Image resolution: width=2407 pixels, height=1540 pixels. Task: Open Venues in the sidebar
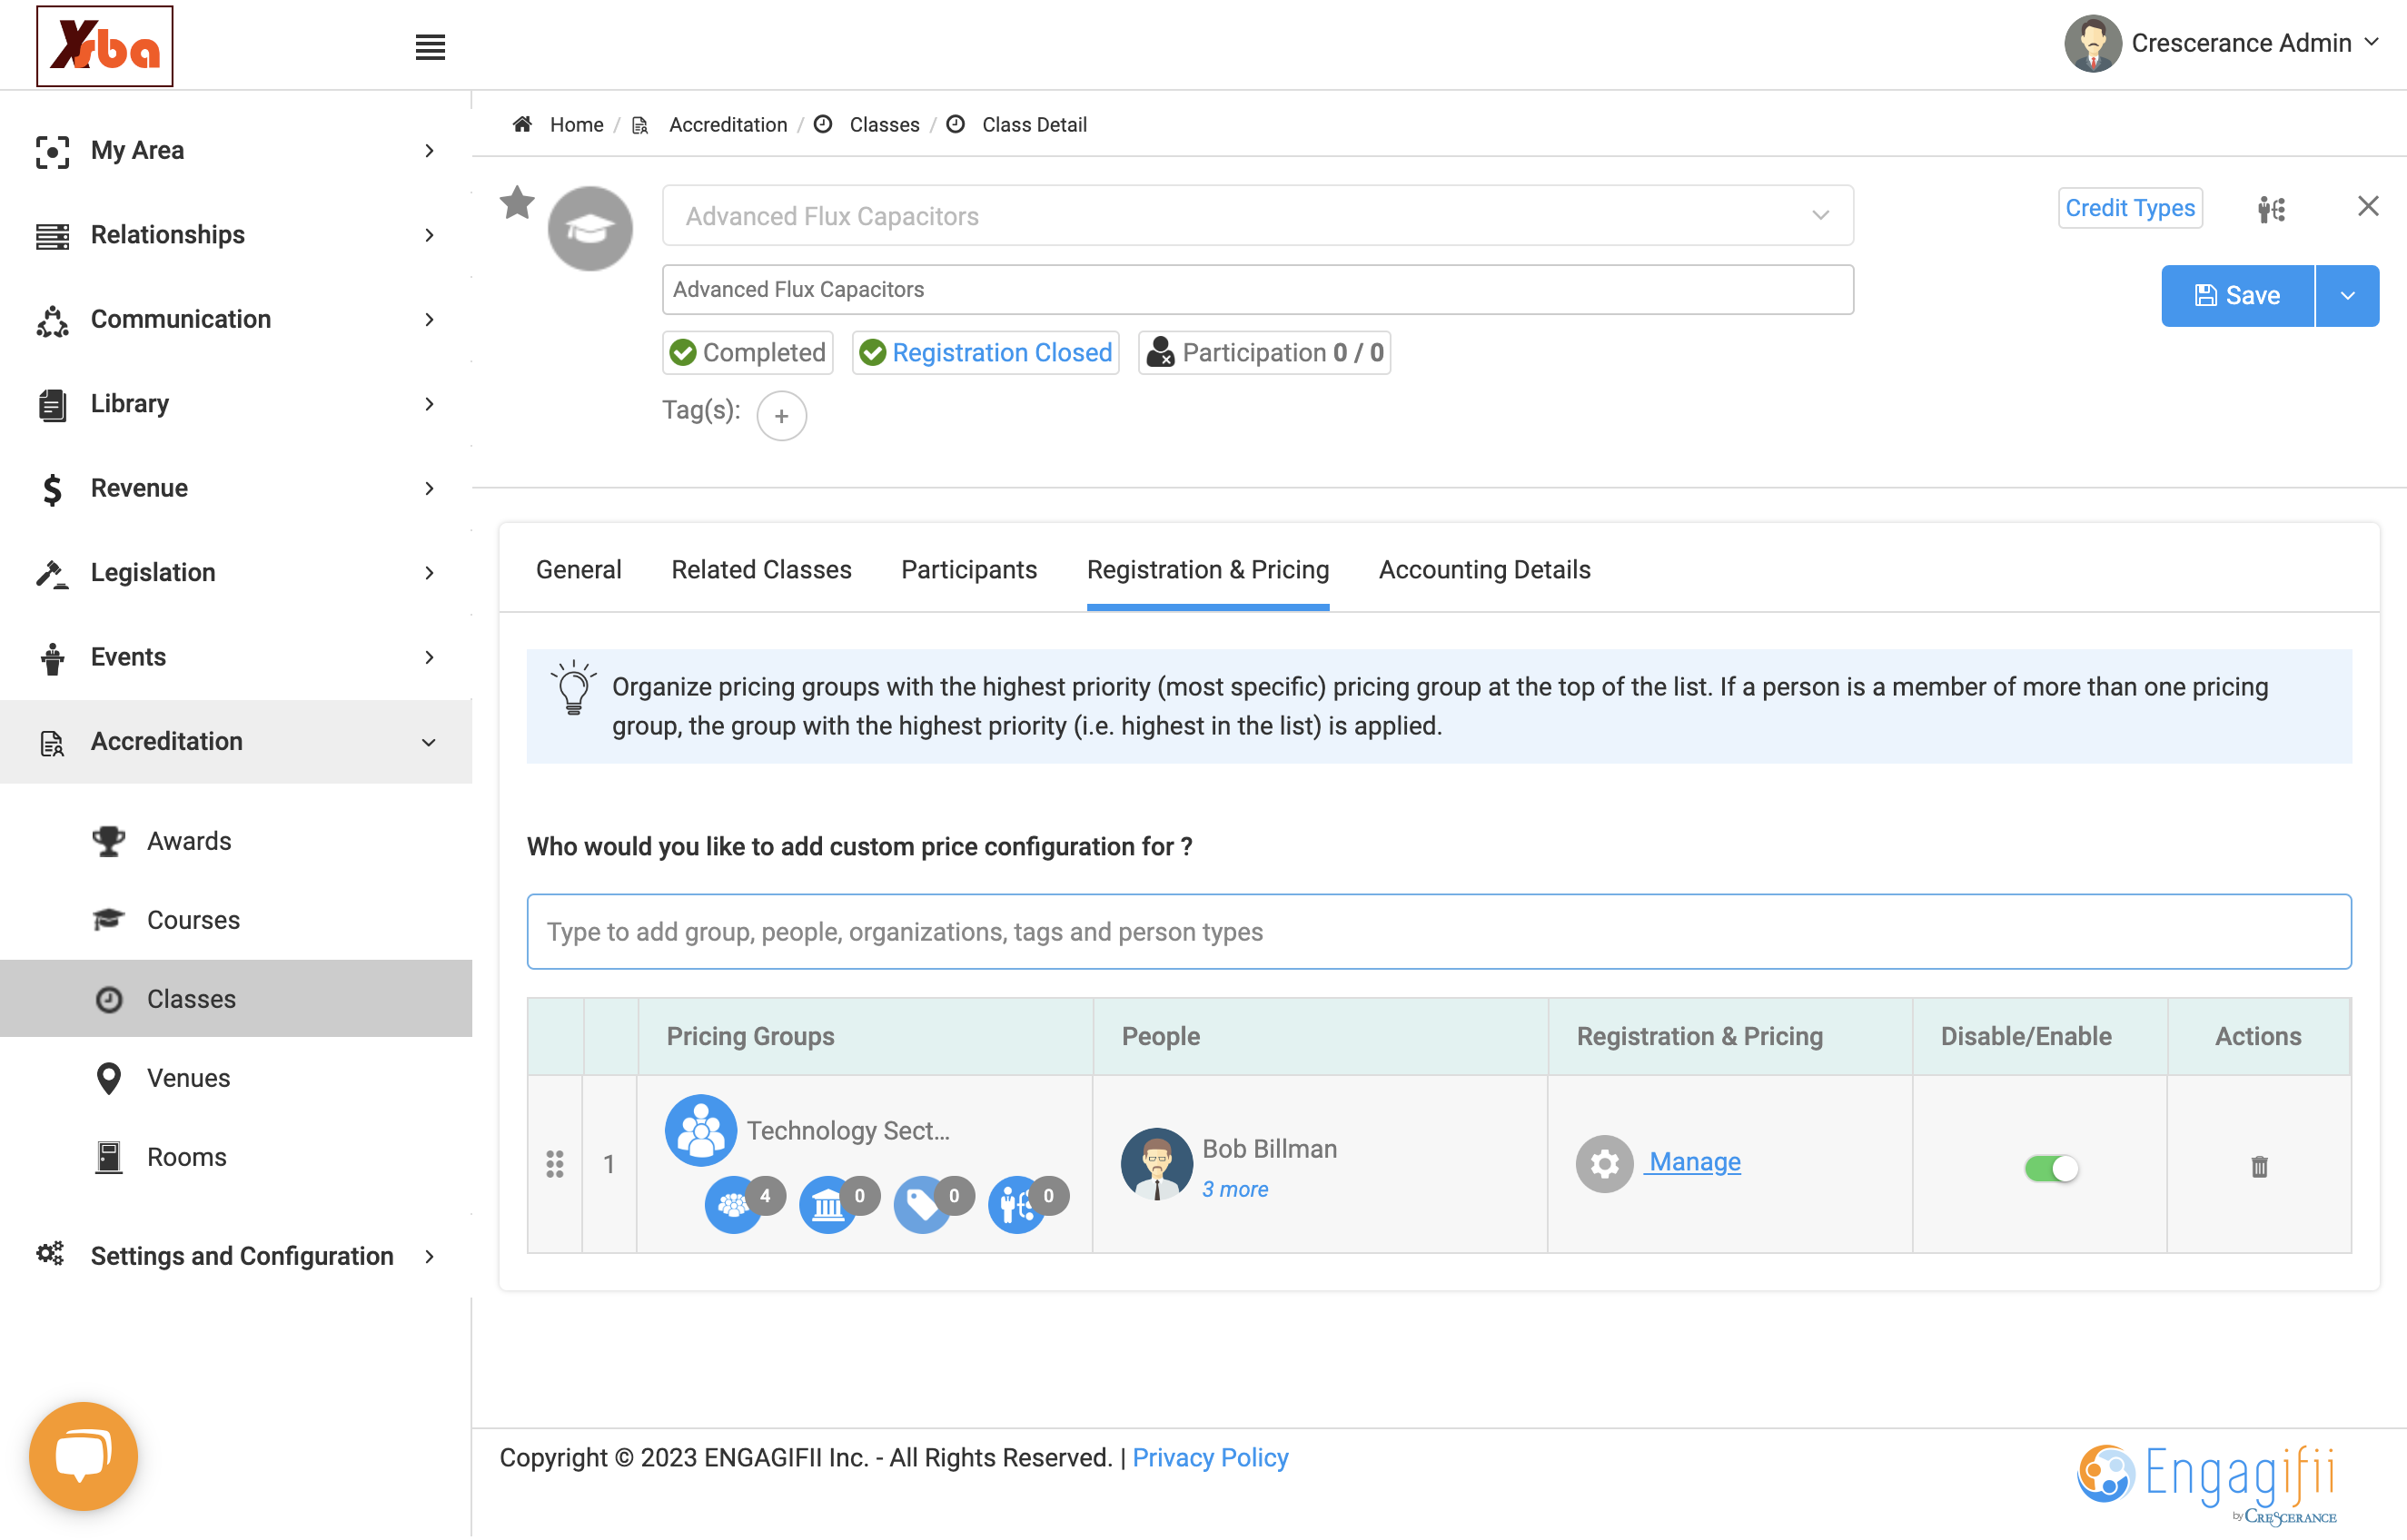pos(188,1078)
